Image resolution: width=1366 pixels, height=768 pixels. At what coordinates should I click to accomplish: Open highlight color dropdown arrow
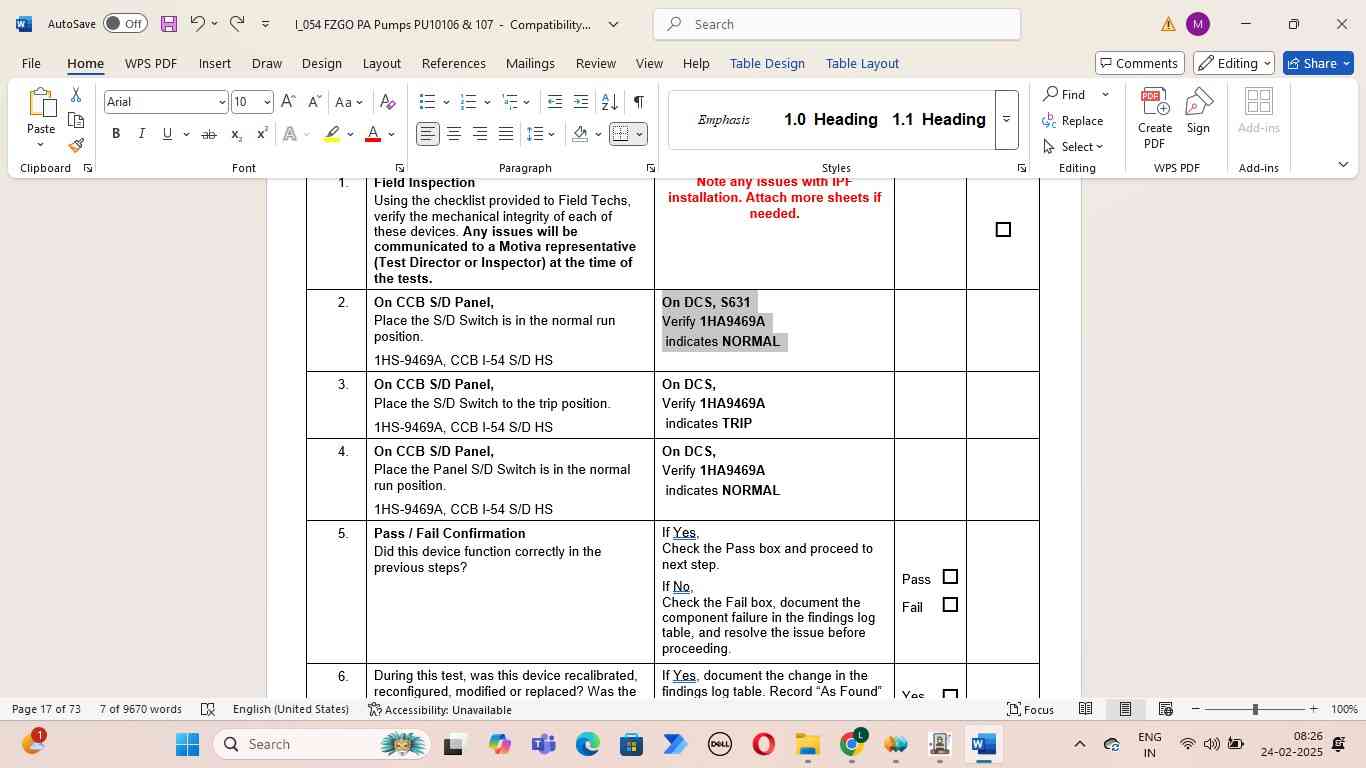(x=350, y=134)
